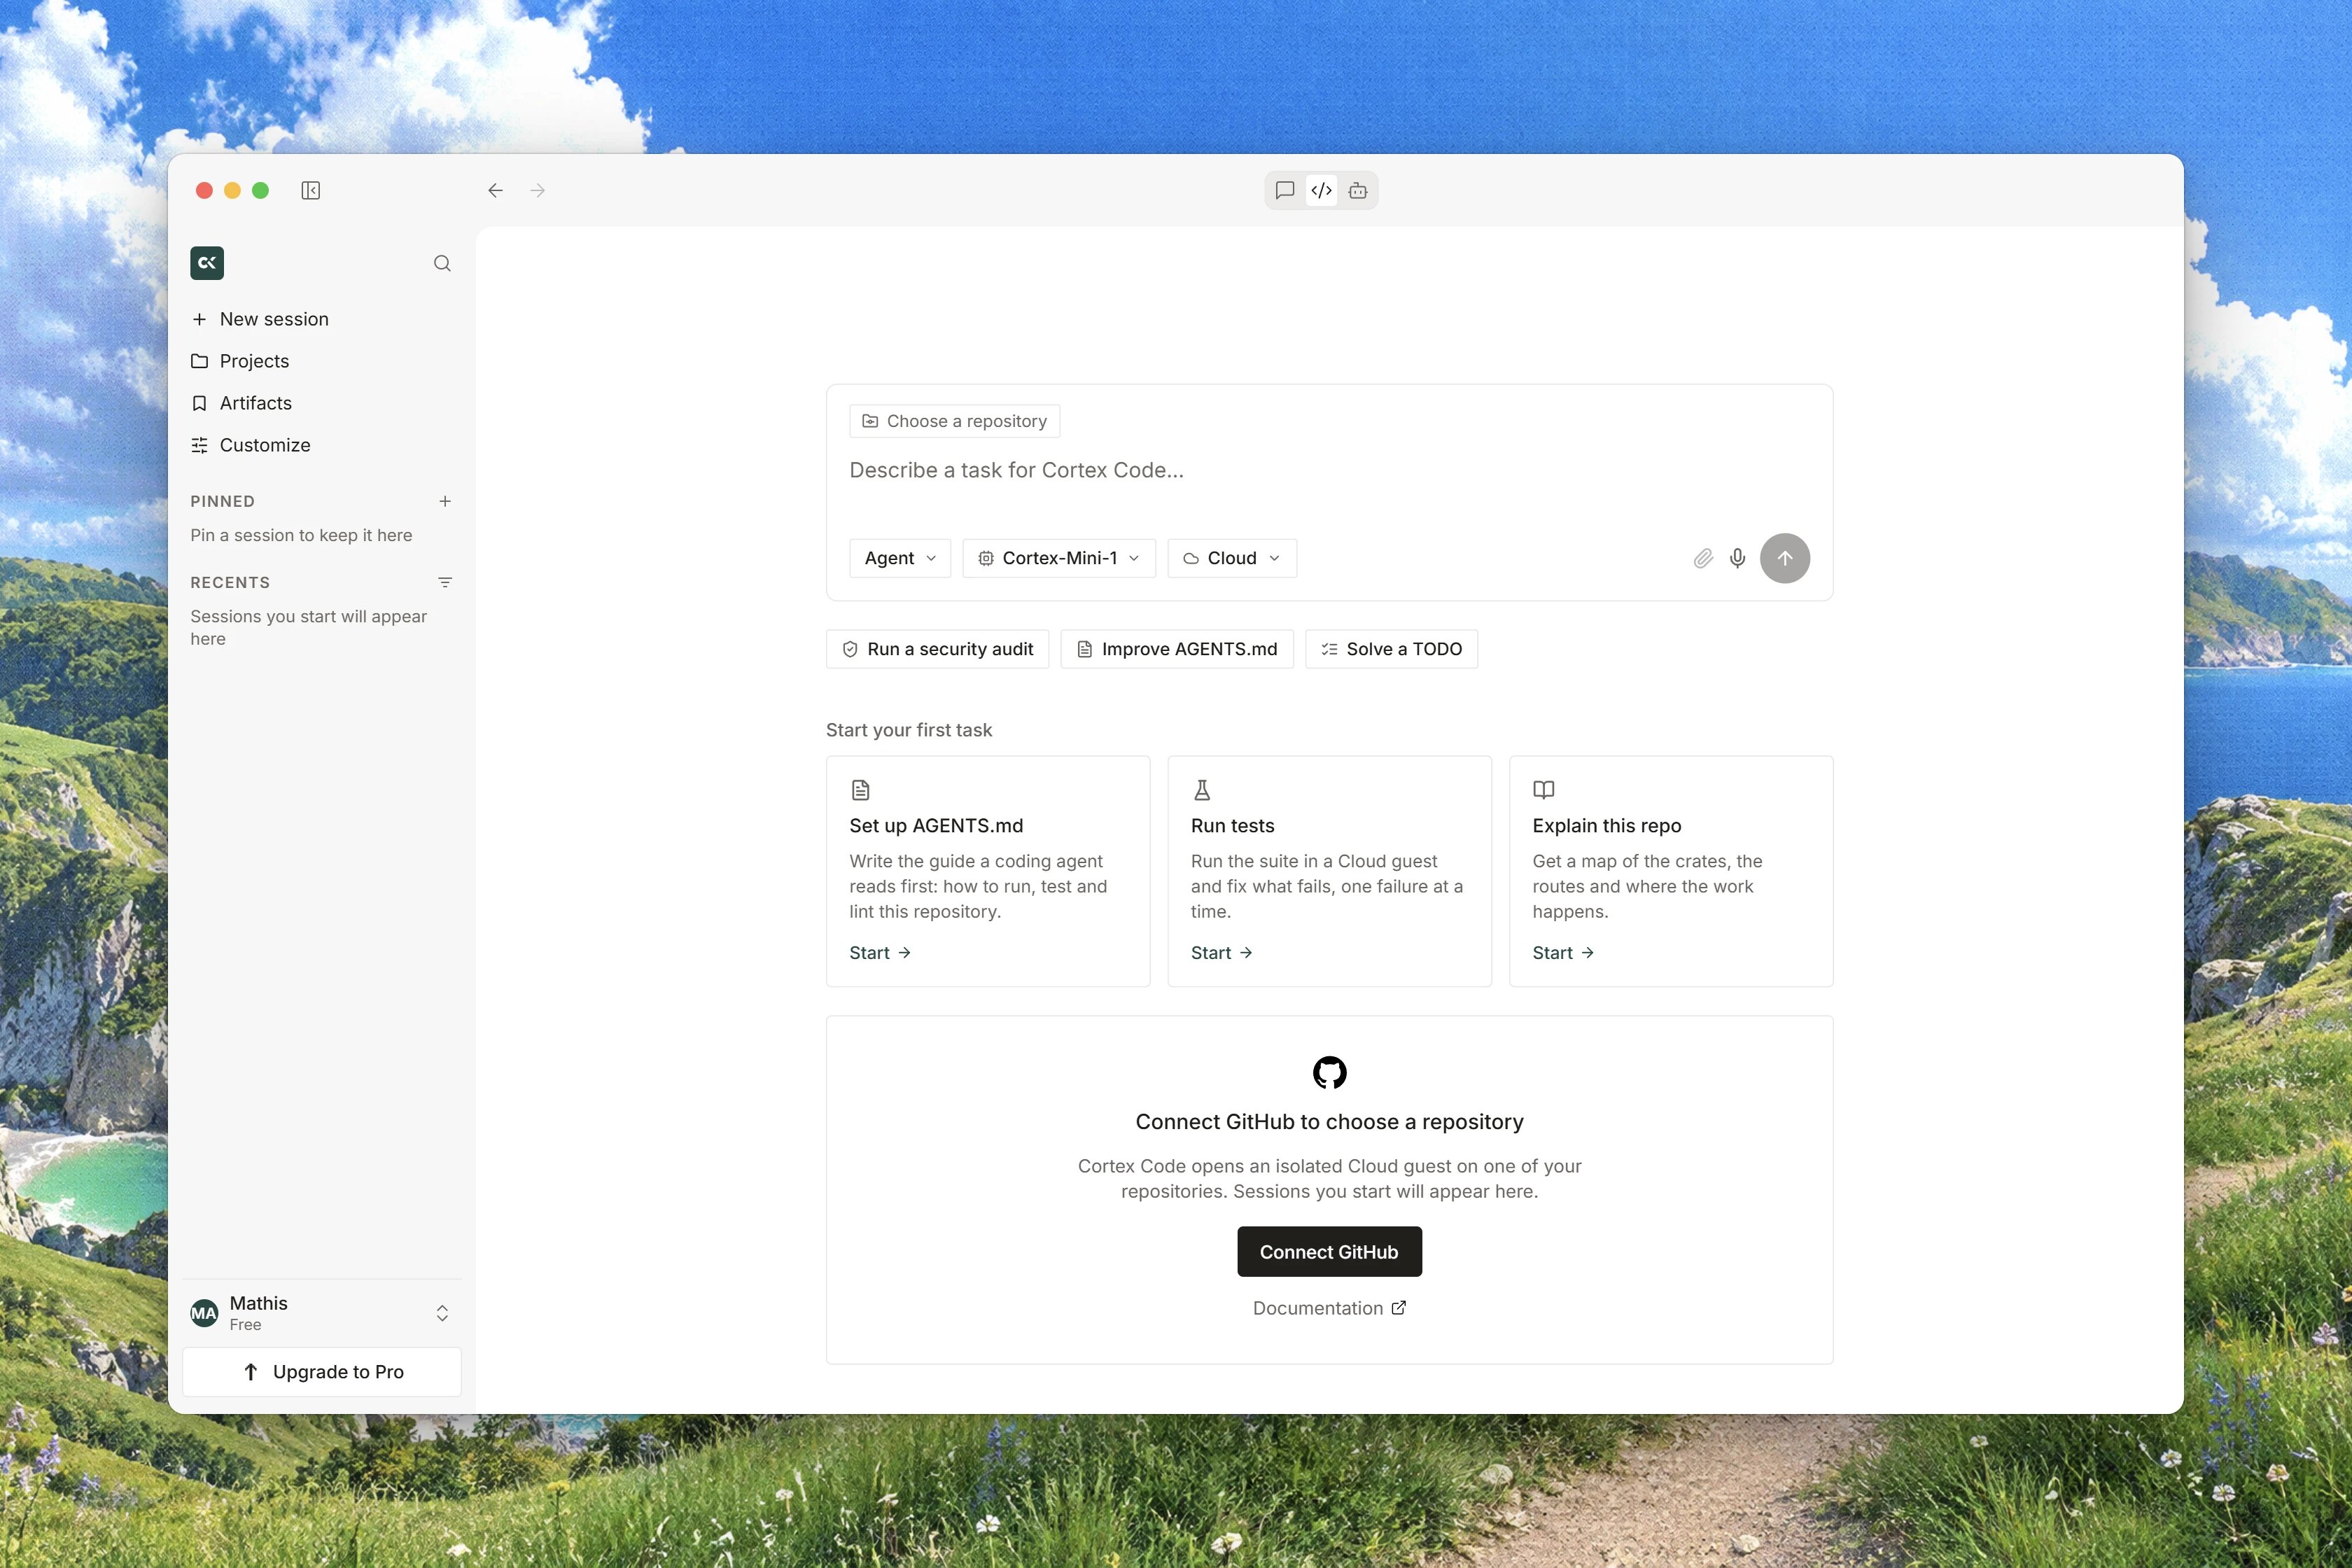2352x1568 pixels.
Task: Open the Artifacts section
Action: tap(321, 403)
